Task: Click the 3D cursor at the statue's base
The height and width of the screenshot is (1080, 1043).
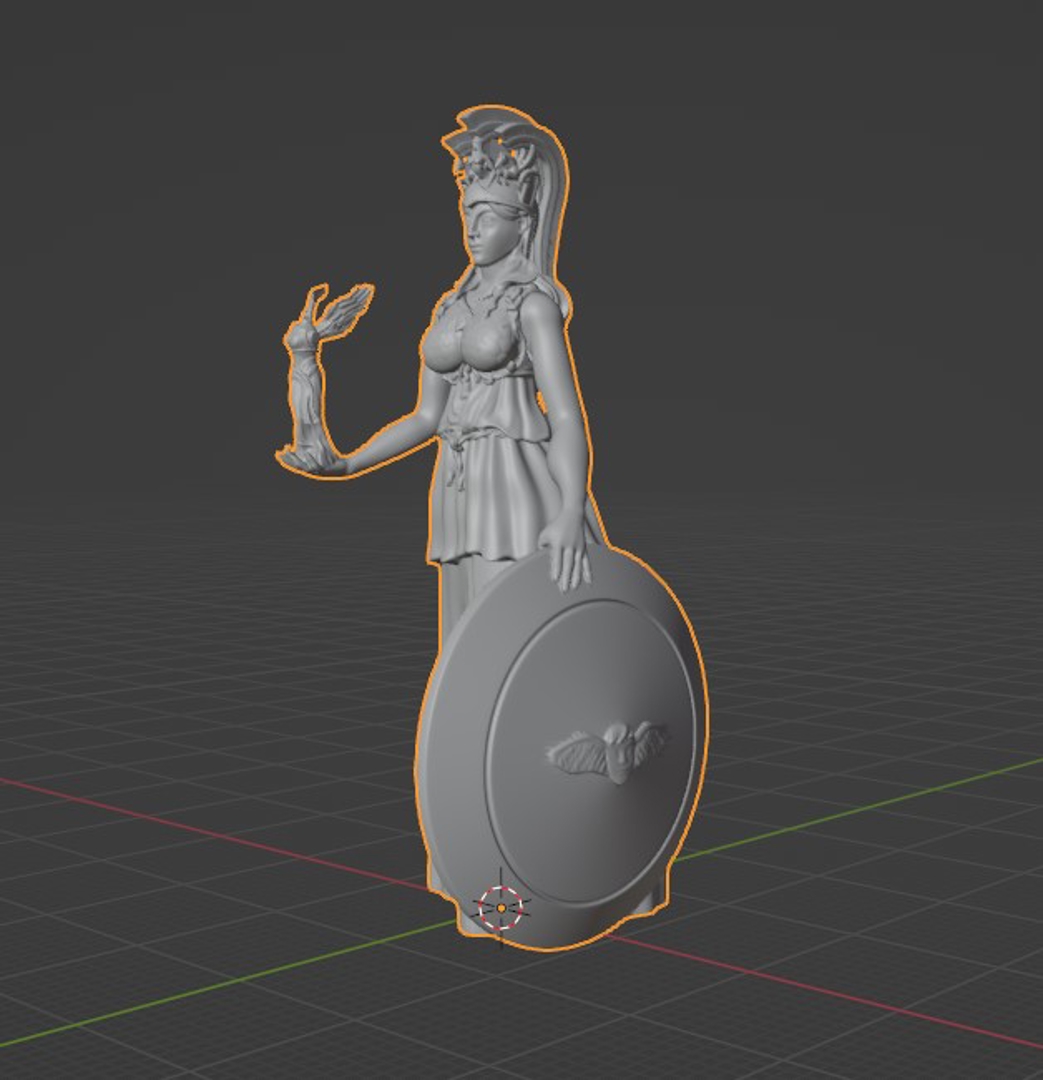Action: (x=500, y=908)
